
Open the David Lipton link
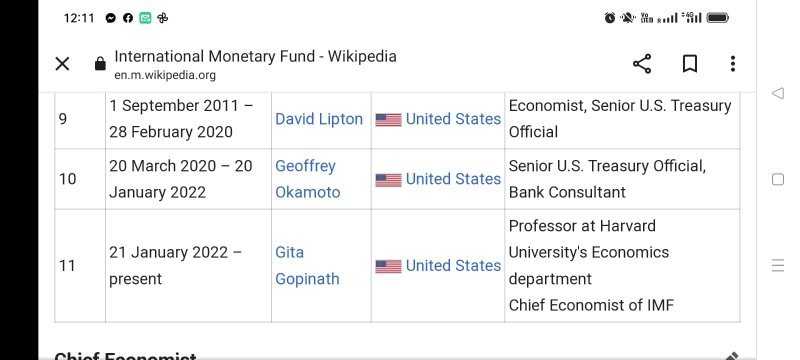click(319, 119)
